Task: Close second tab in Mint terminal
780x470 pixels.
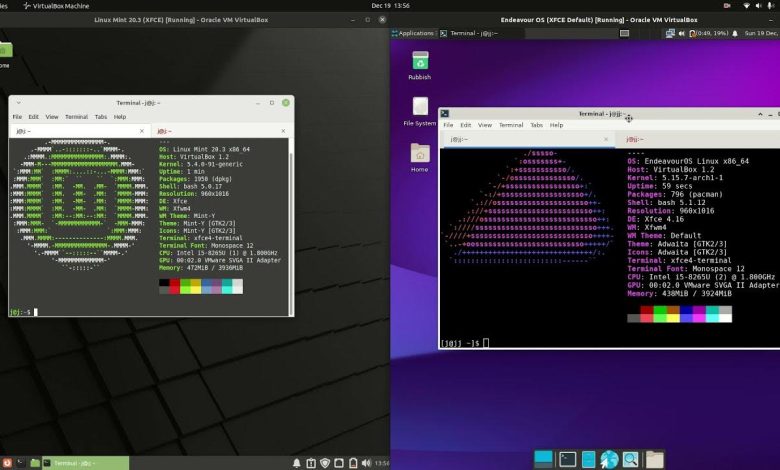Action: [x=283, y=131]
